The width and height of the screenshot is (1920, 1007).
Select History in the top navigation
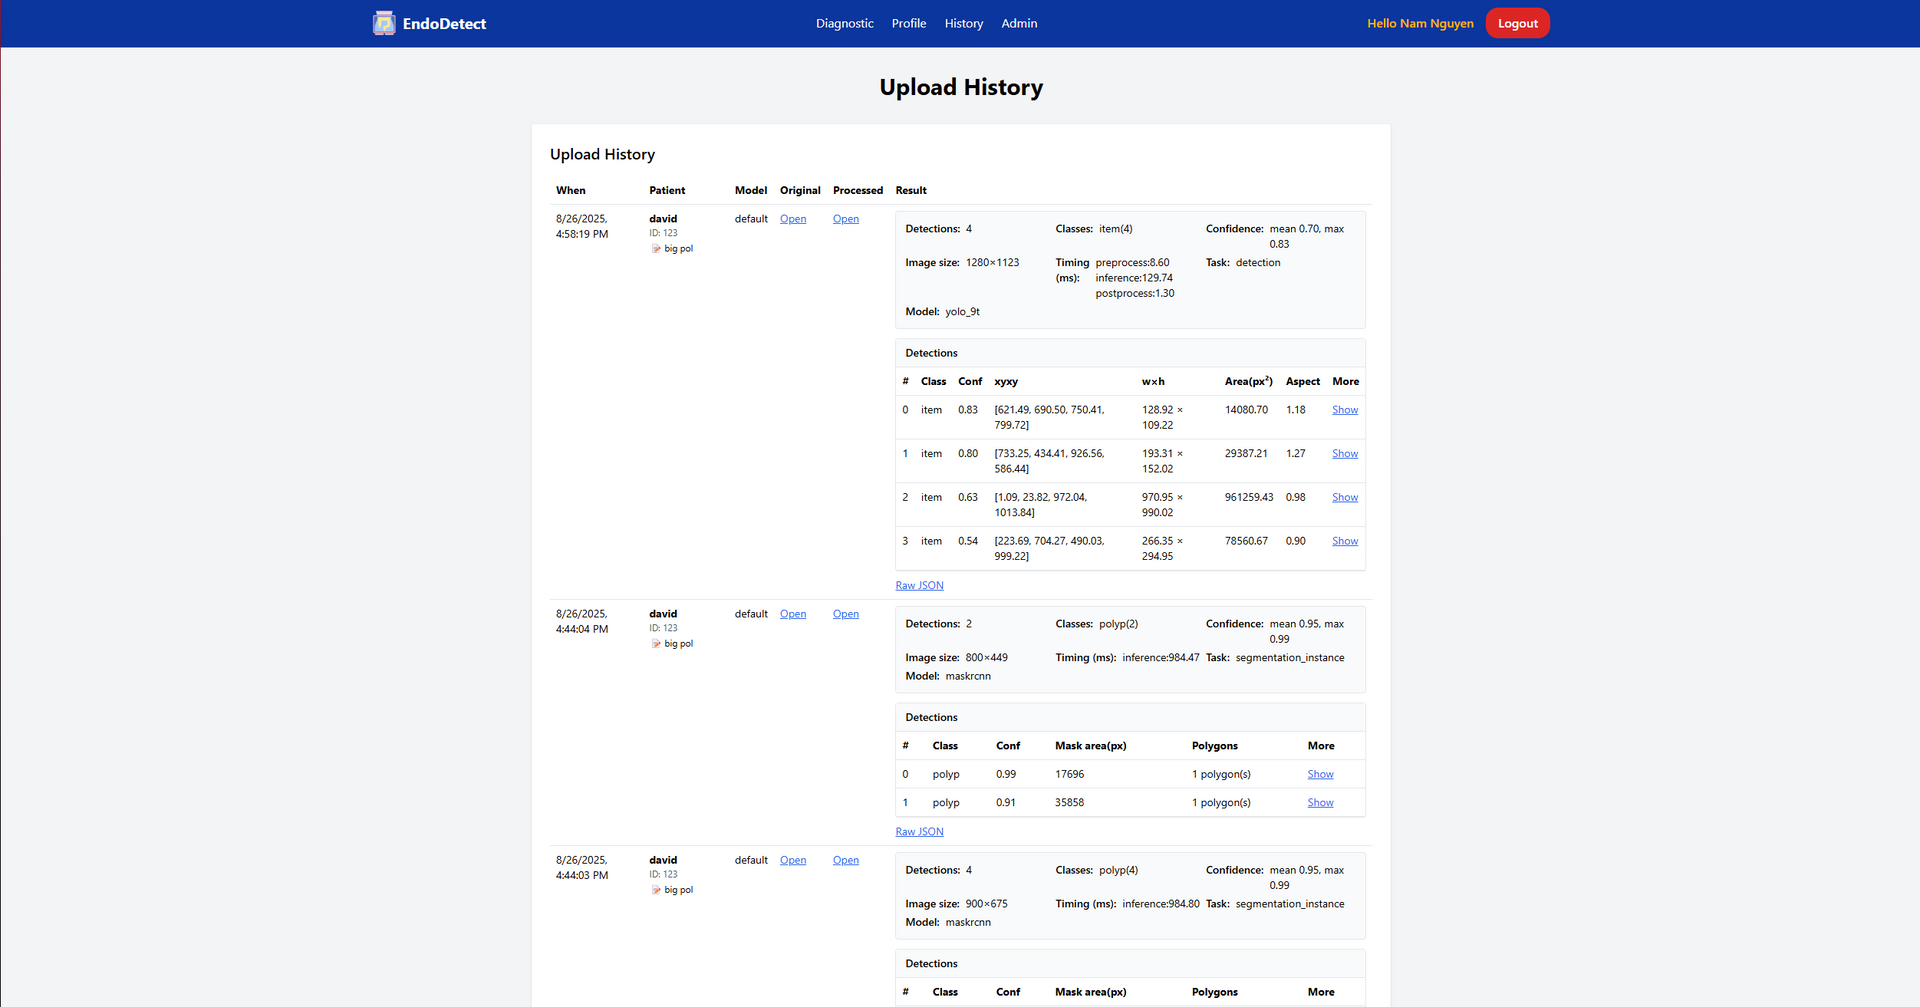963,23
